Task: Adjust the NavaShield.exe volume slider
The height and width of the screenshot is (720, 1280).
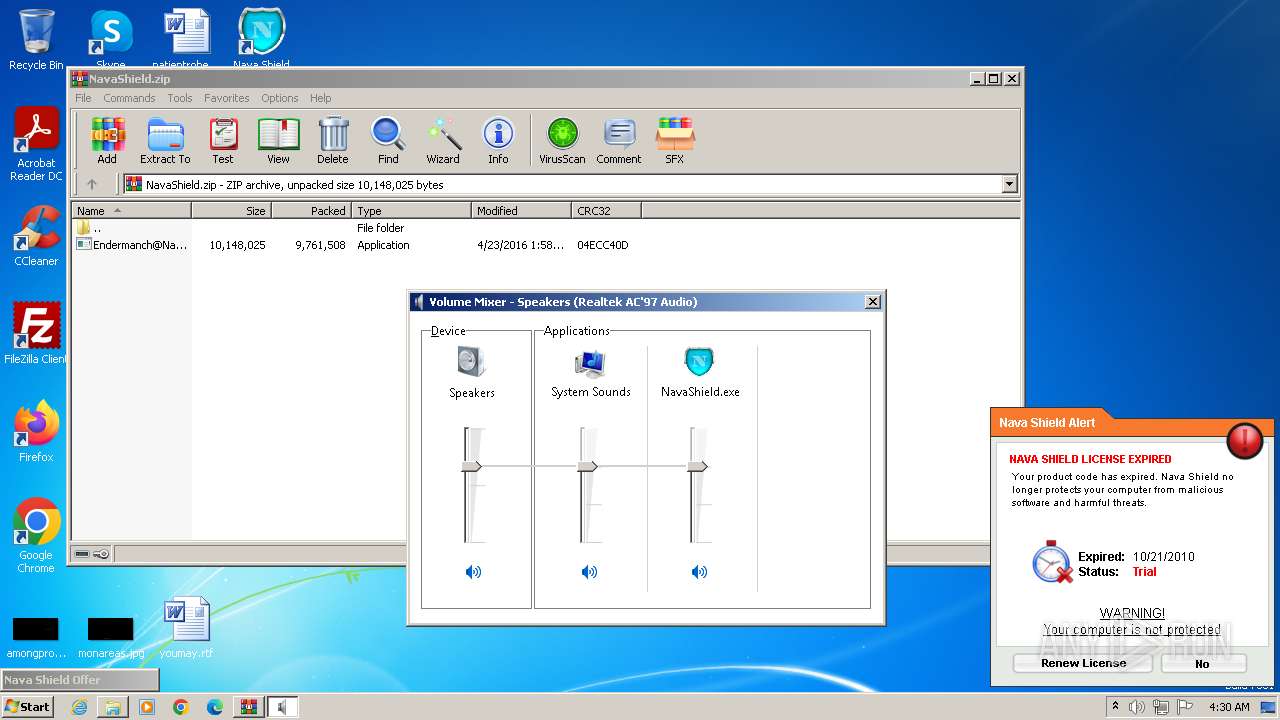Action: [697, 466]
